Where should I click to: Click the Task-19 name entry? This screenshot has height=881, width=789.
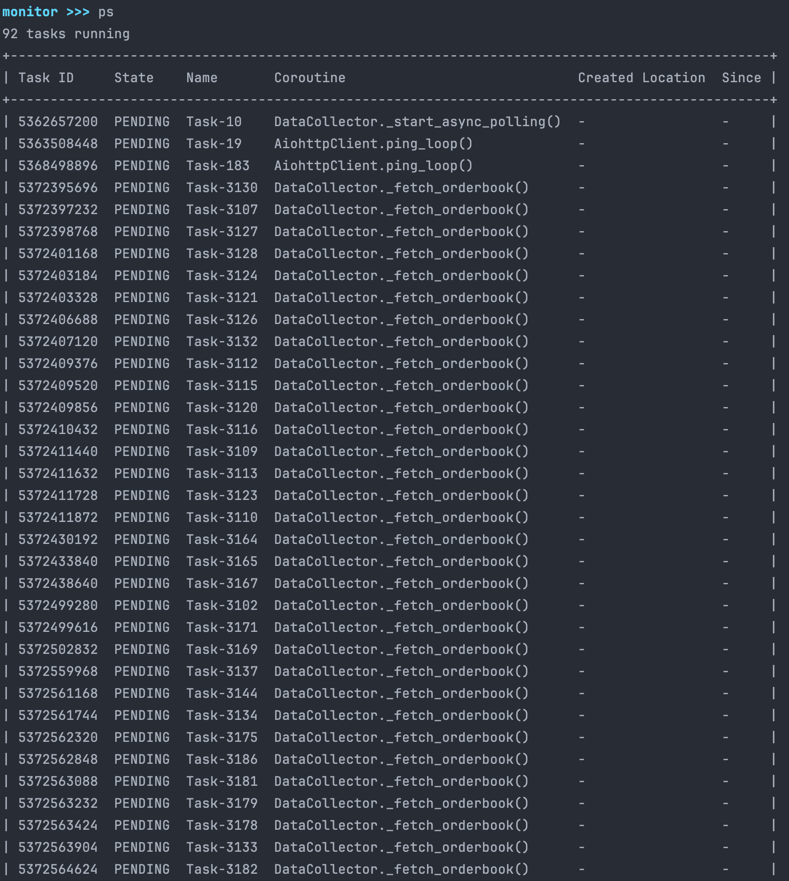pos(214,144)
